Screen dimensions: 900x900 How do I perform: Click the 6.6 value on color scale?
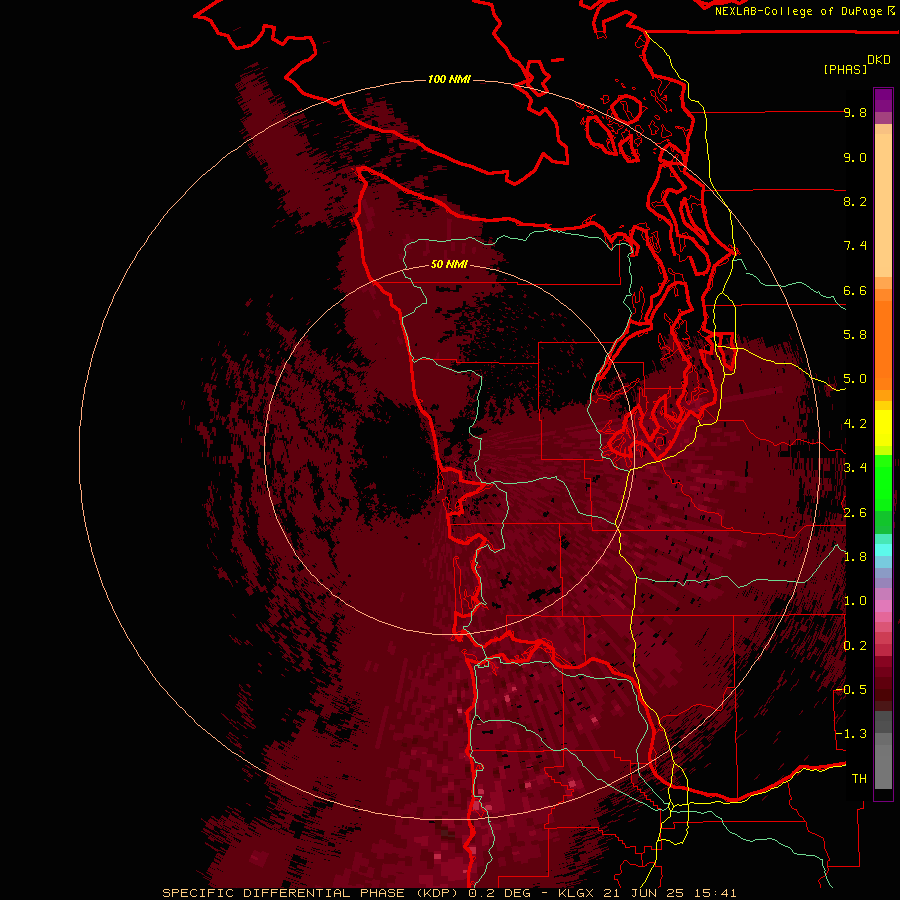point(855,290)
